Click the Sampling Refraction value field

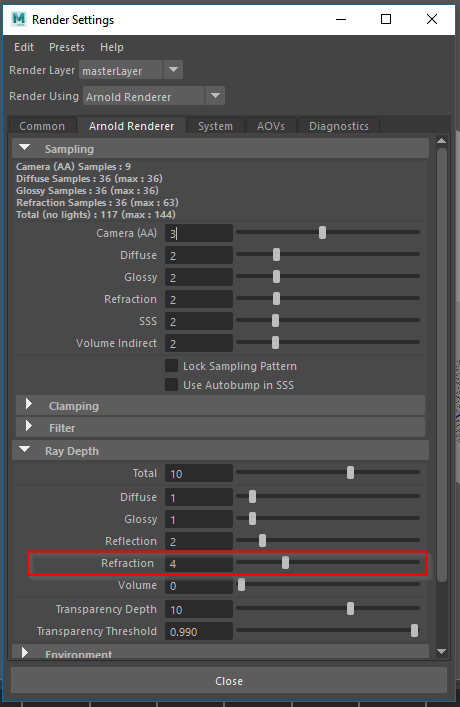pos(199,299)
